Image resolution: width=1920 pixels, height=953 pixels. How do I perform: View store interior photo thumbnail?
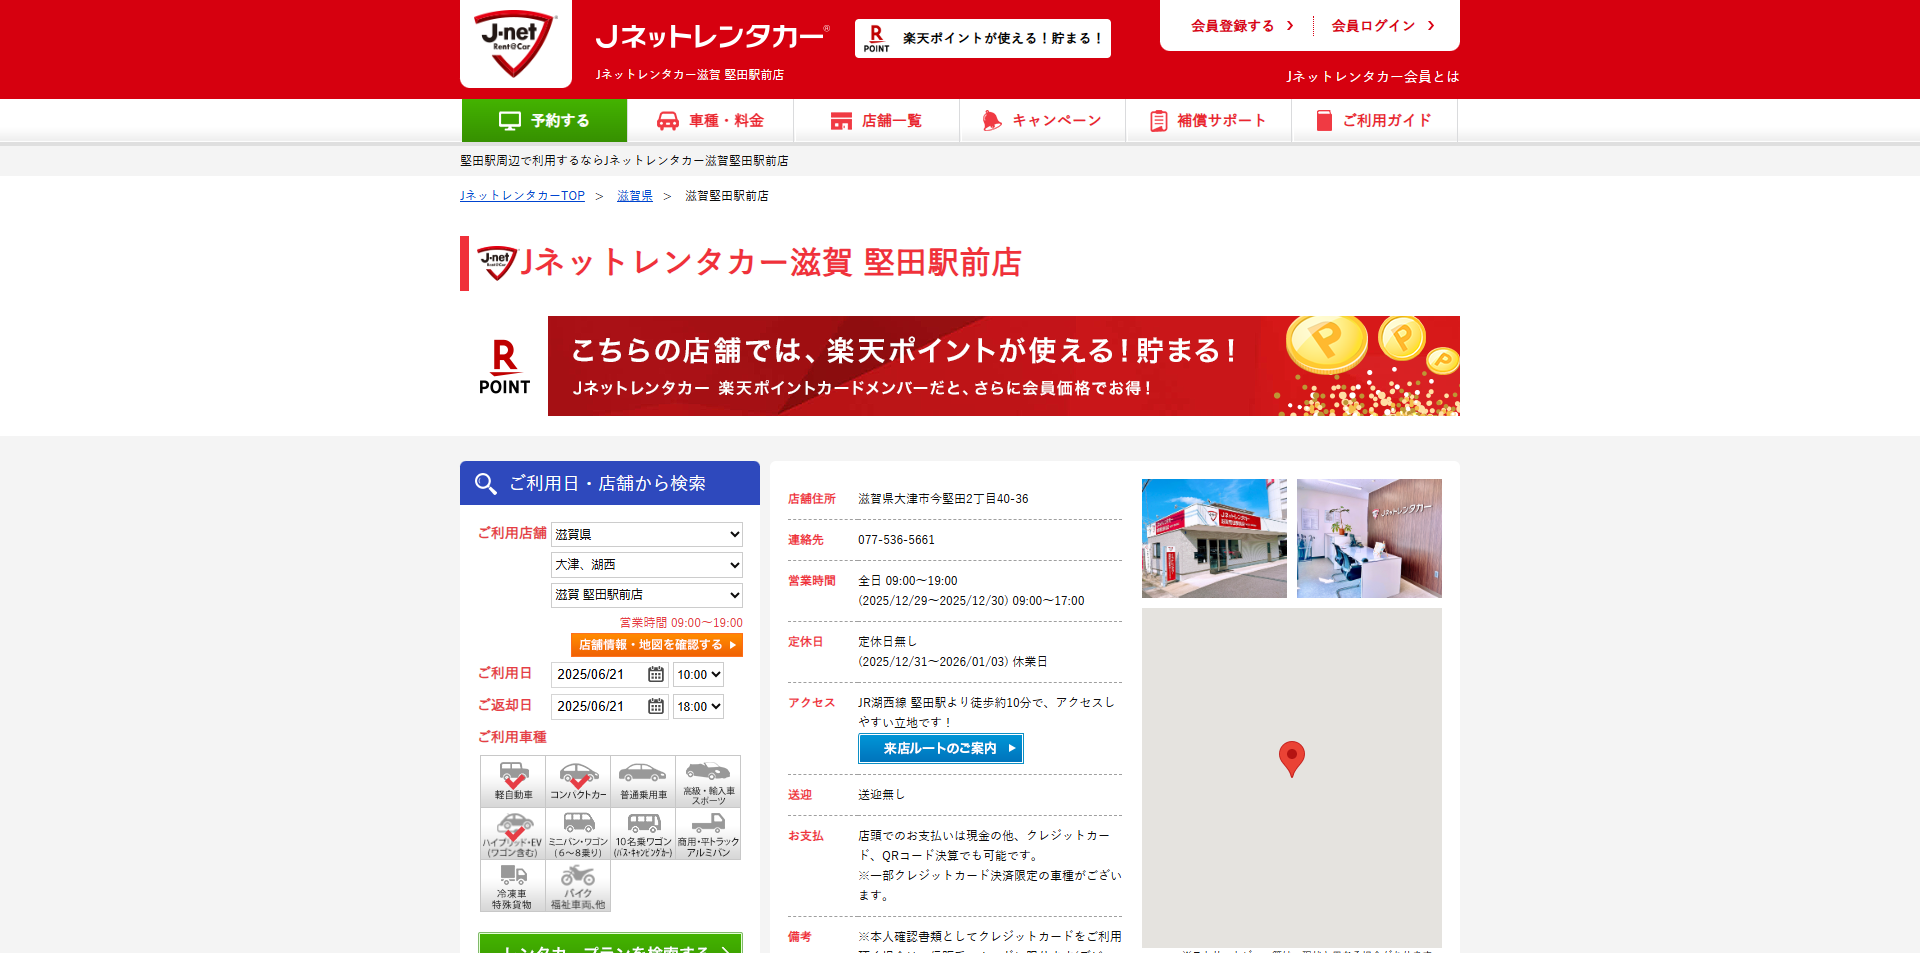pyautogui.click(x=1369, y=538)
